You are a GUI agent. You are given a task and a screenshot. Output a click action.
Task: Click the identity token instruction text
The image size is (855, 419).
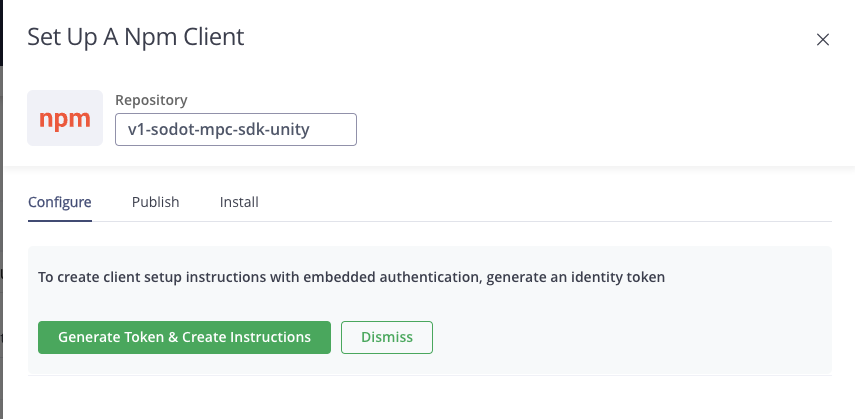point(351,277)
